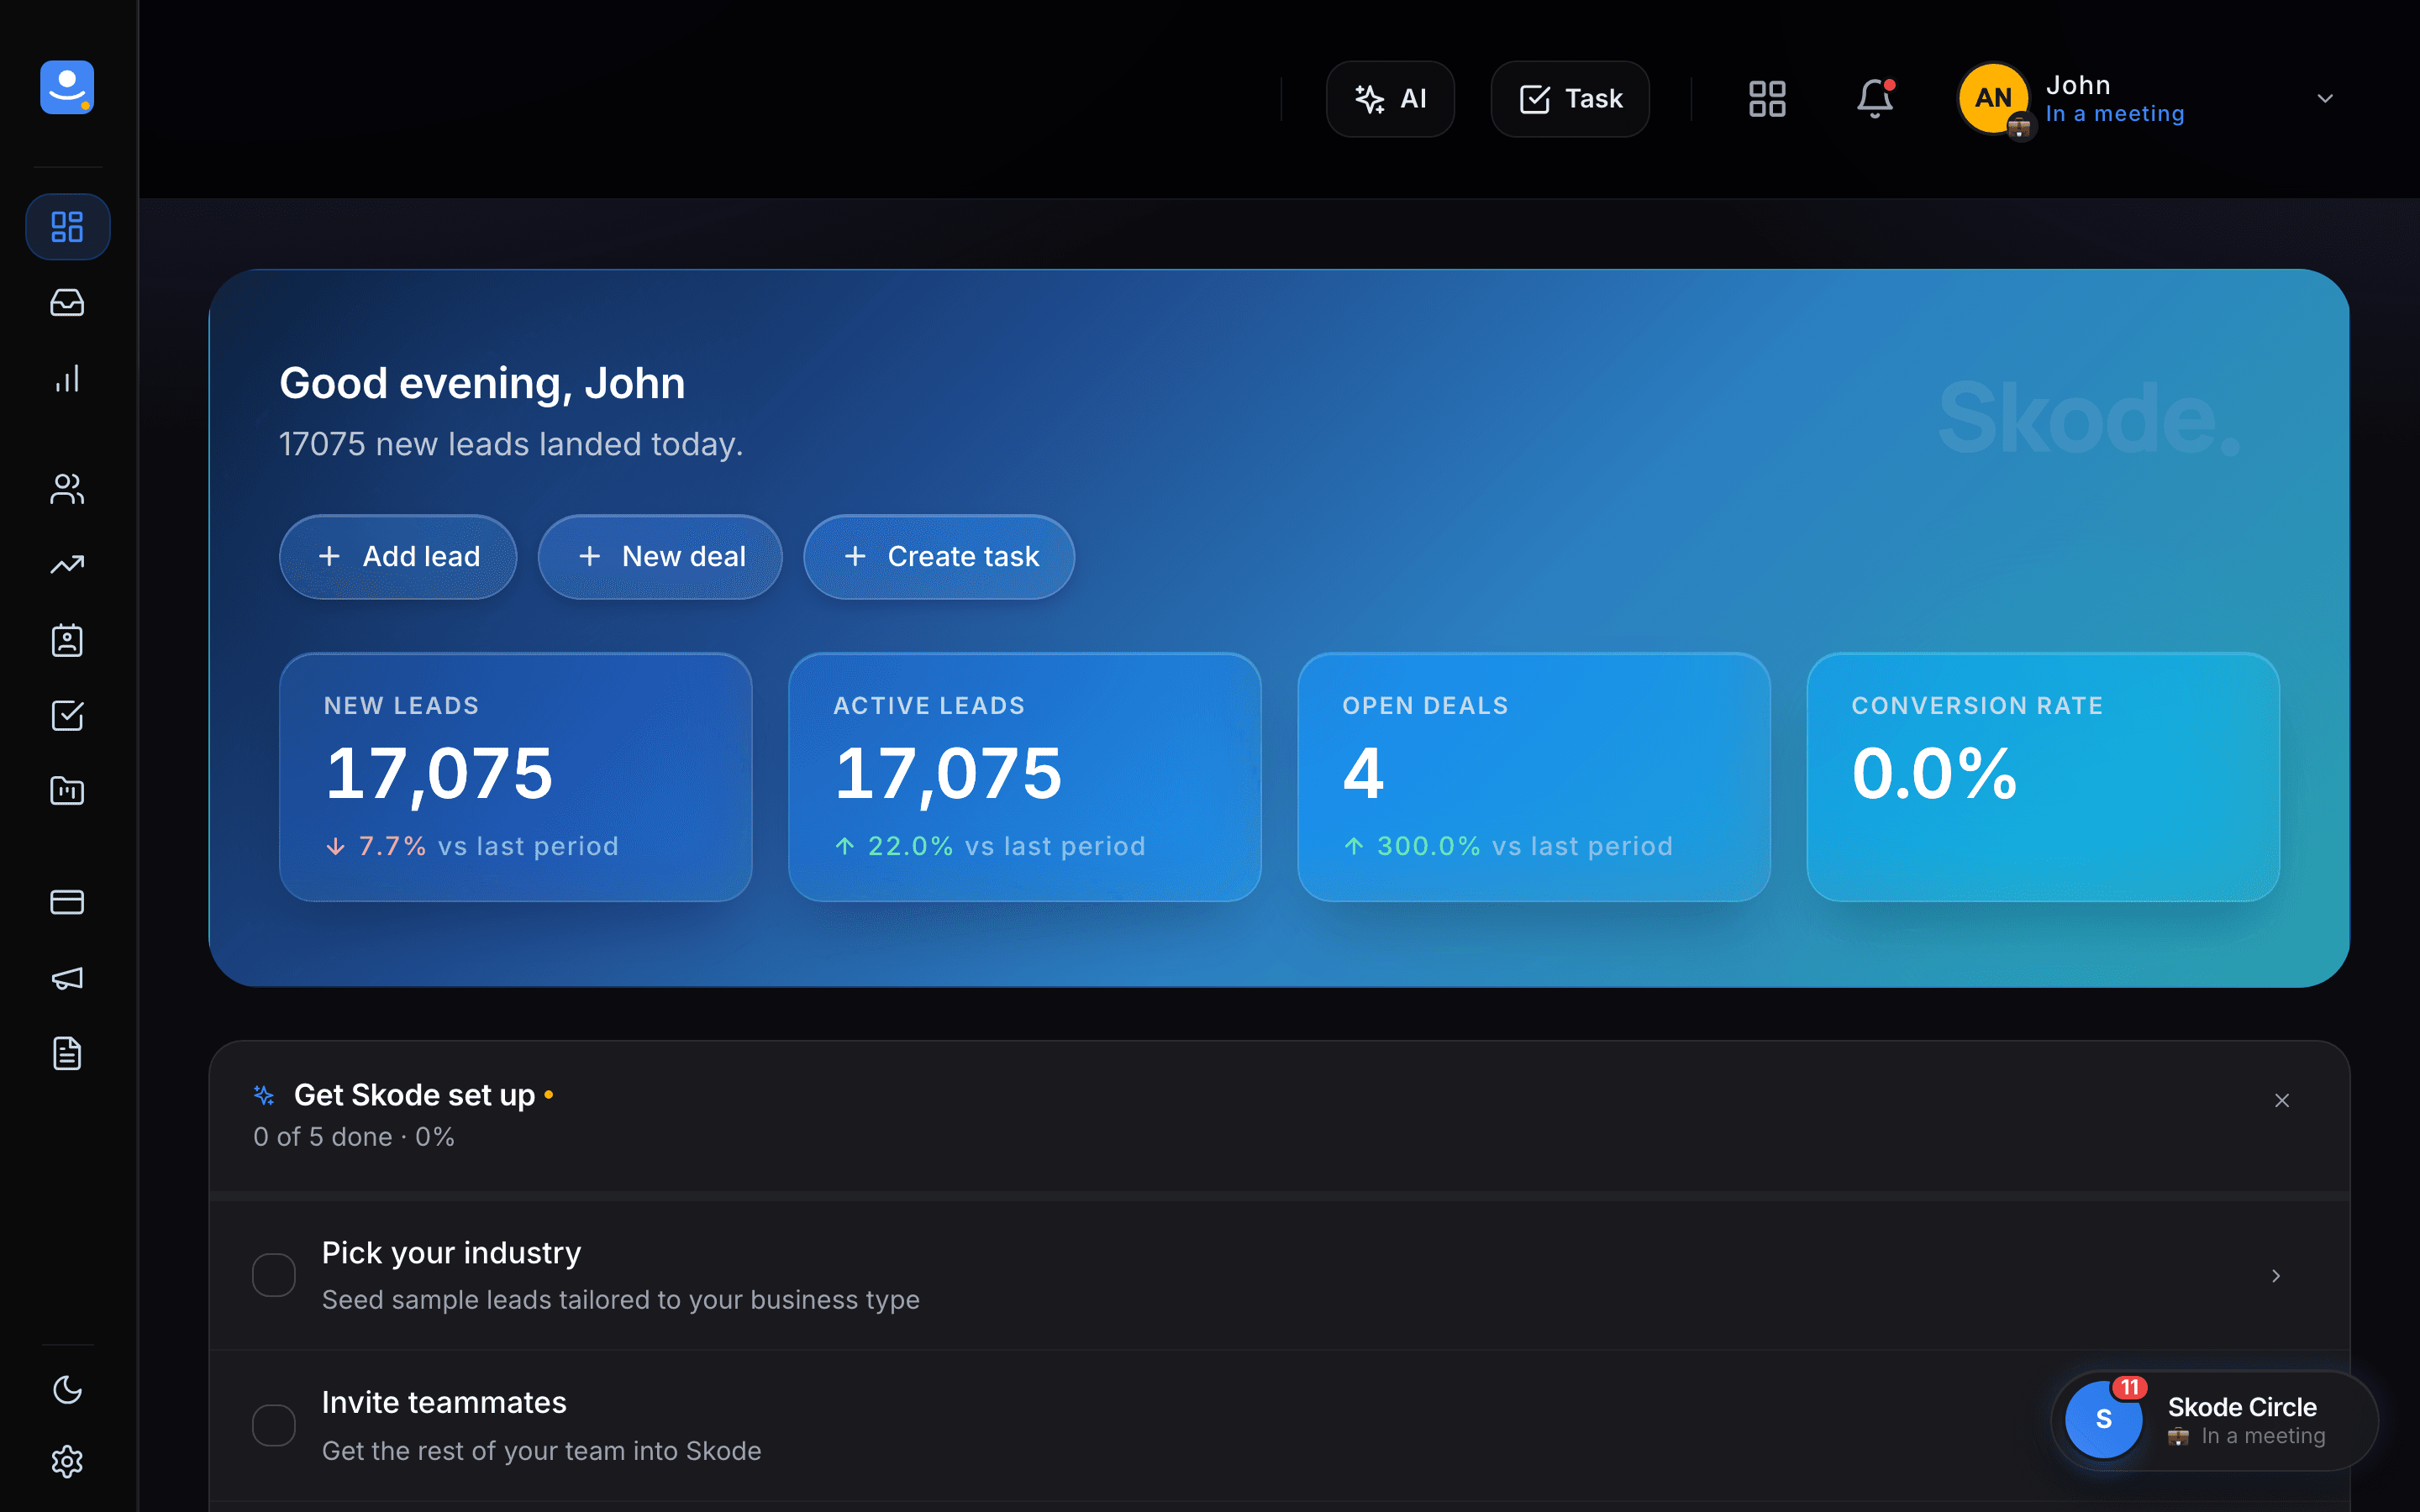Click the Skode logo in sidebar

click(67, 87)
